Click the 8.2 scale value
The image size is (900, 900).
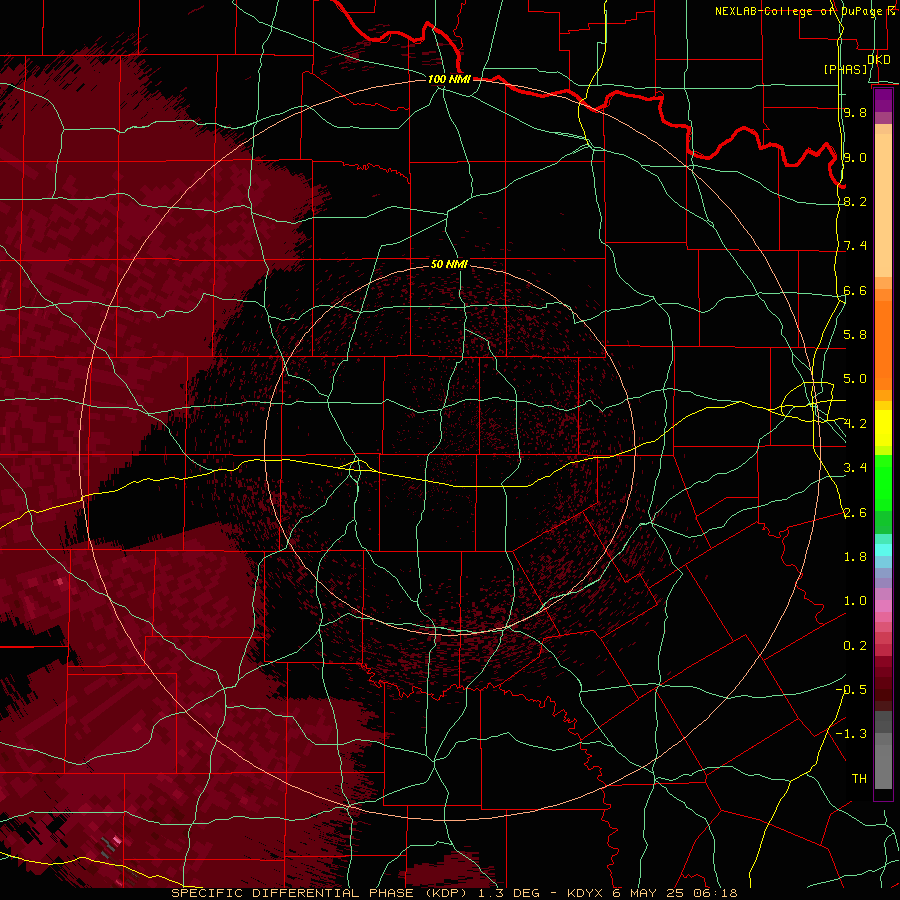(x=855, y=201)
